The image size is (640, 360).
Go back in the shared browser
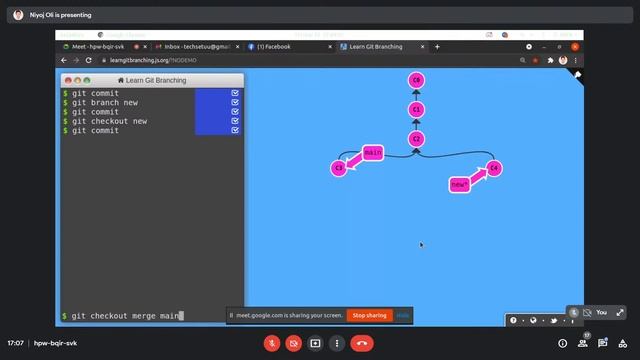click(x=64, y=60)
